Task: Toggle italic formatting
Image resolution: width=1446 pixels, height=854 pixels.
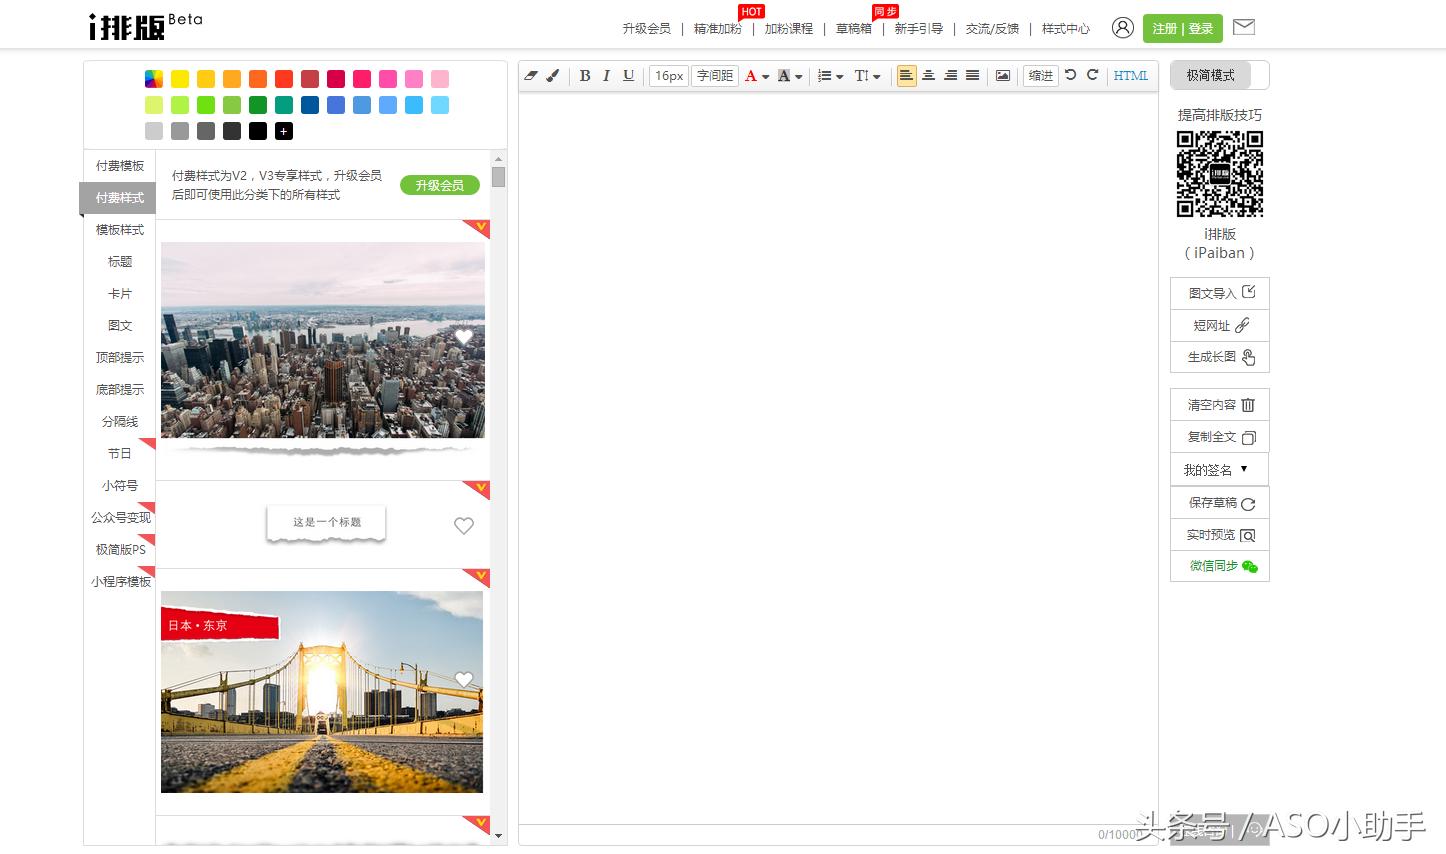Action: (x=606, y=76)
